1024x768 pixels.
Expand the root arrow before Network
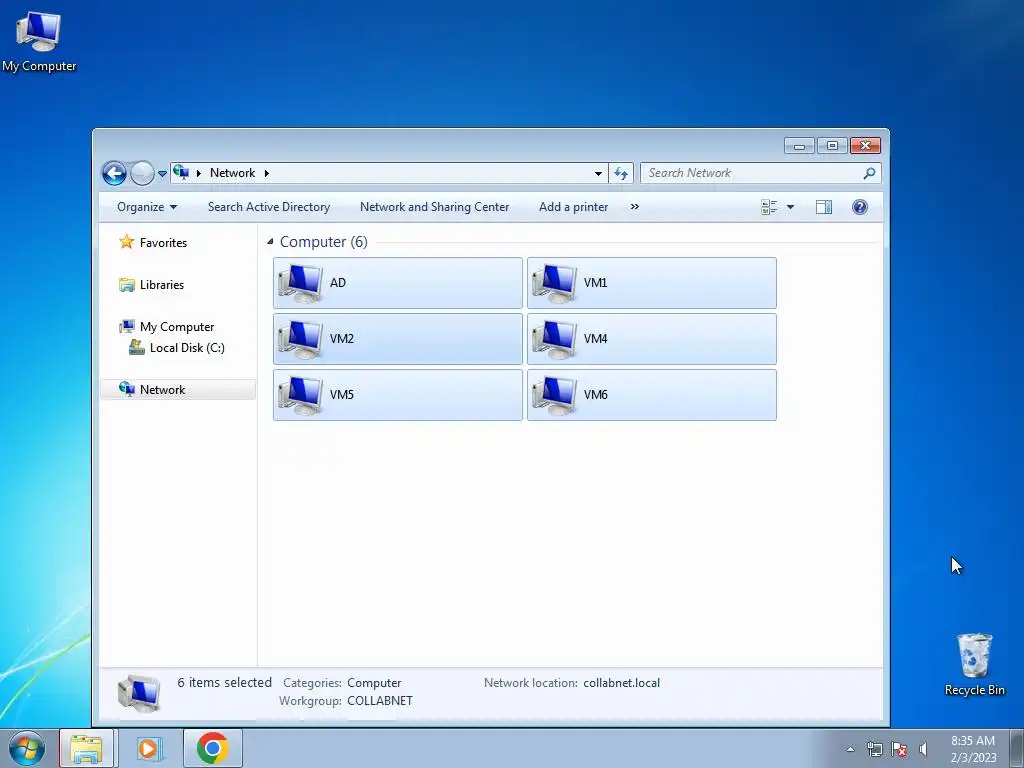[199, 173]
